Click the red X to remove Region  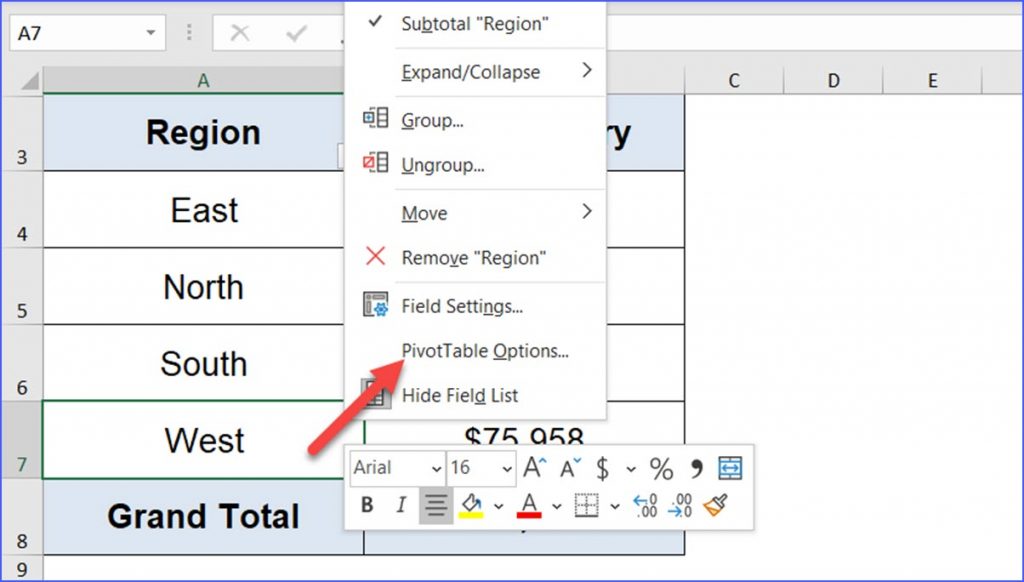(x=376, y=257)
